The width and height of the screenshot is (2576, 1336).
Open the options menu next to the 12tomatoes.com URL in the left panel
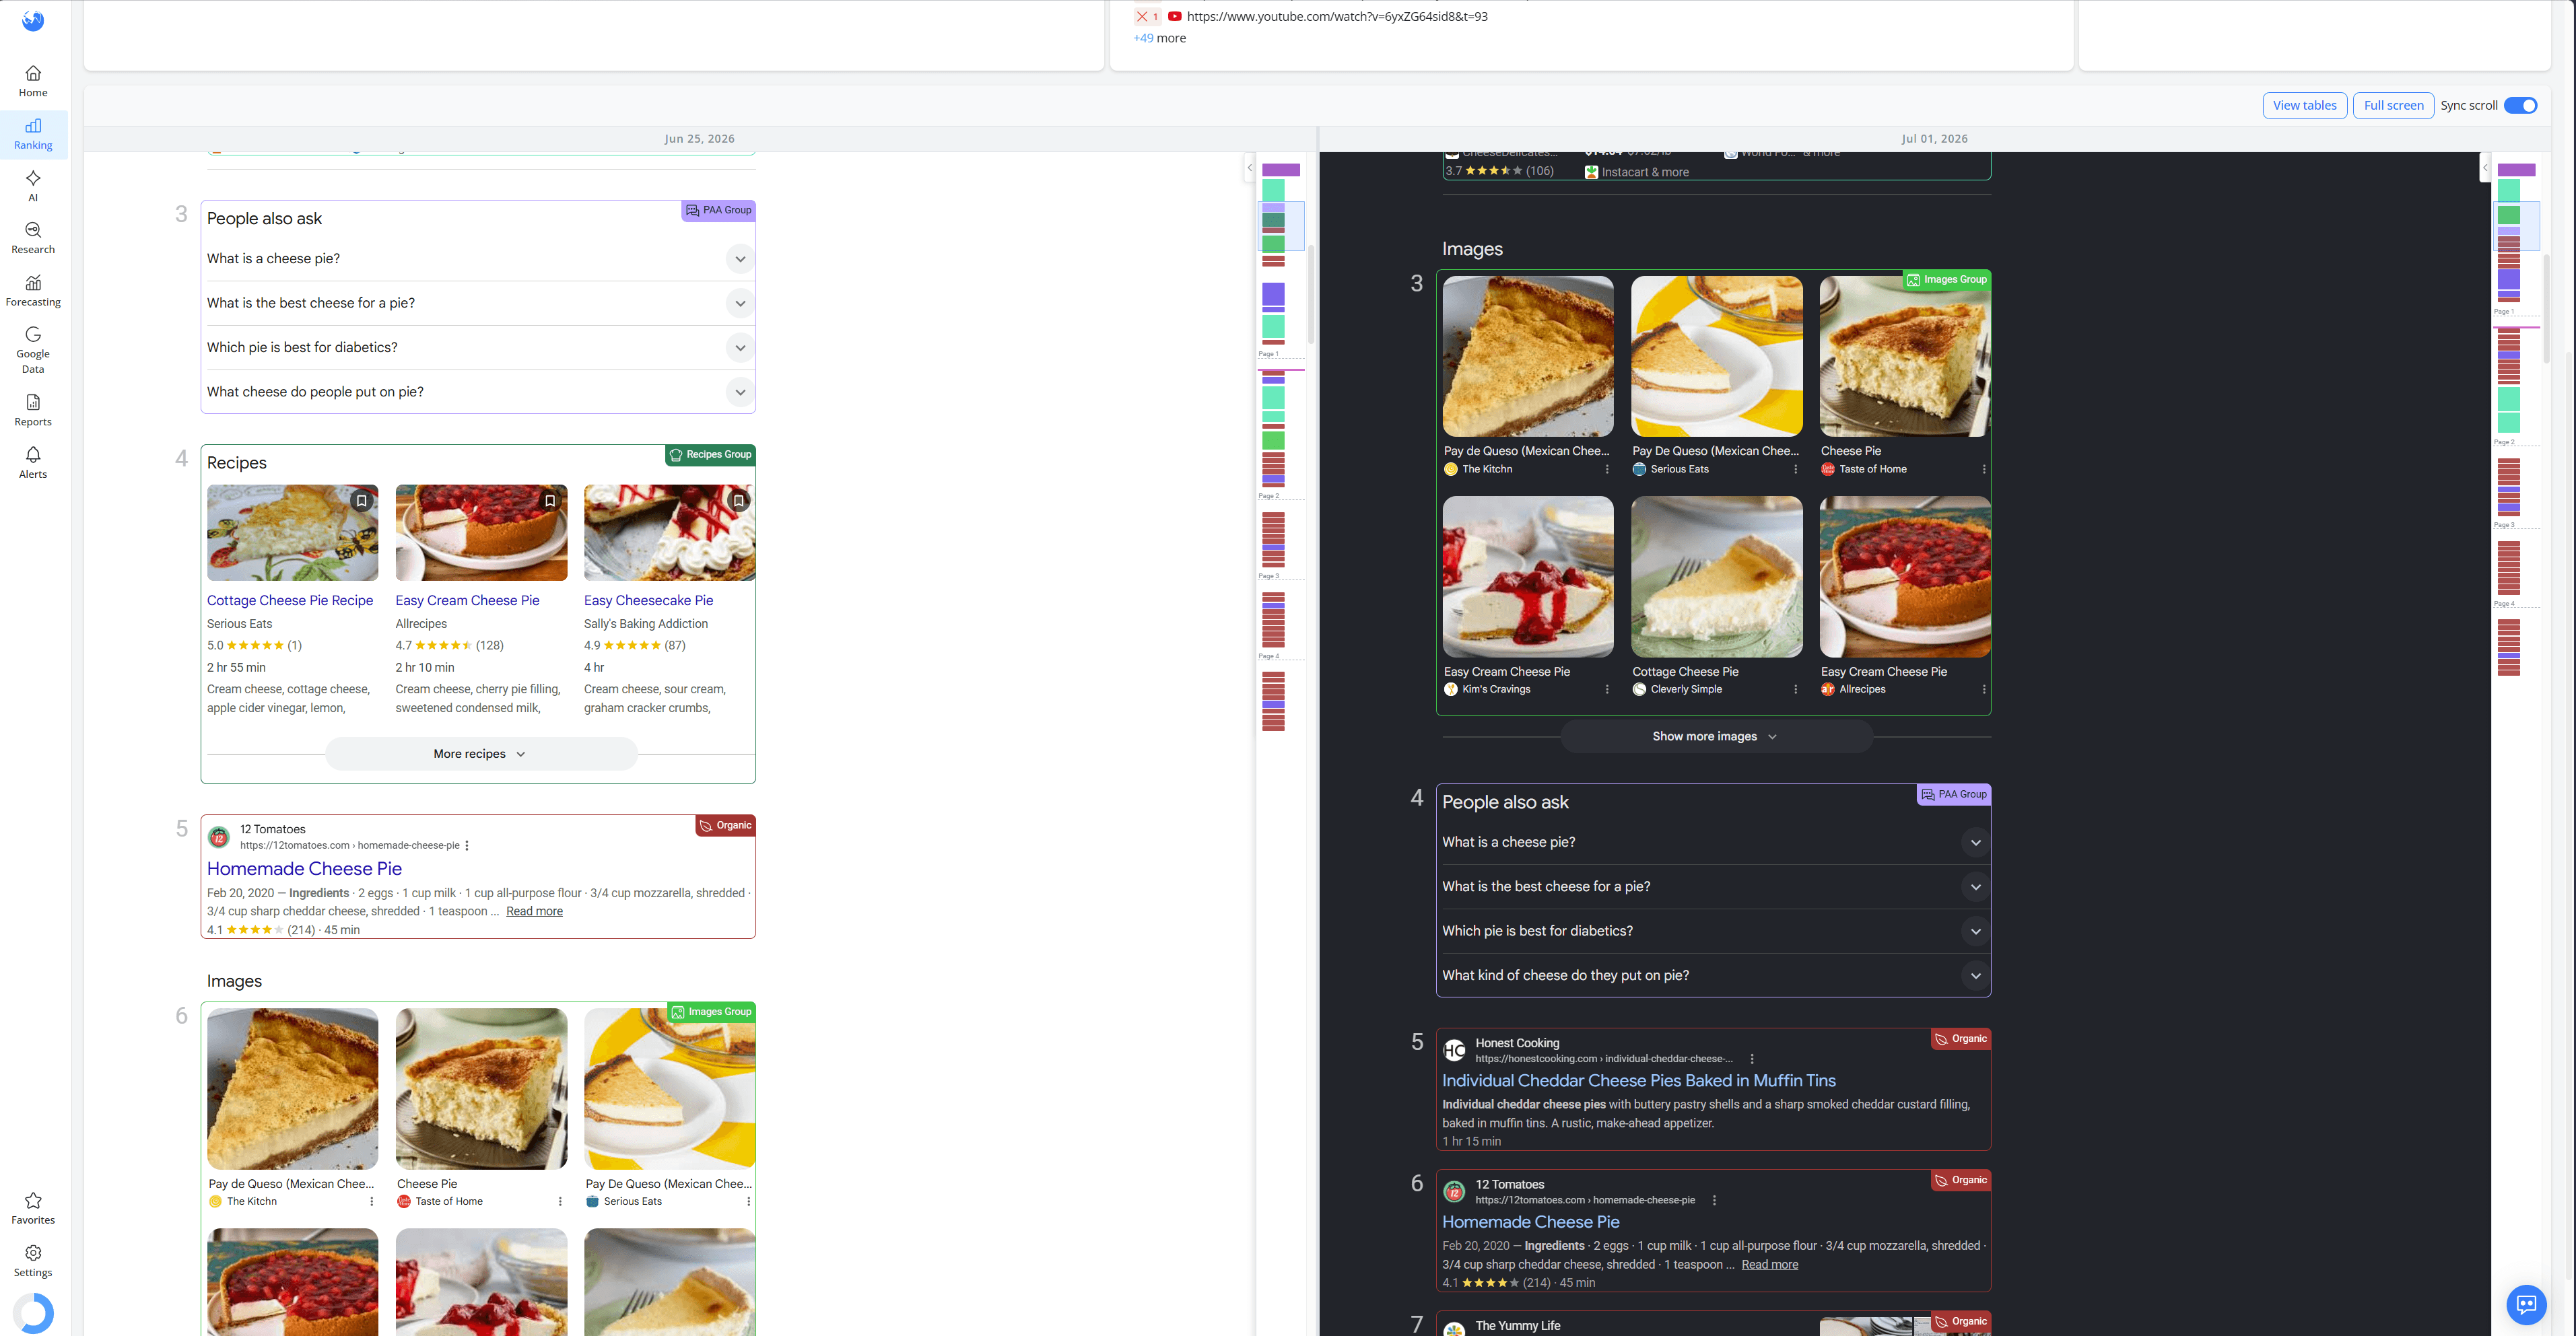467,846
